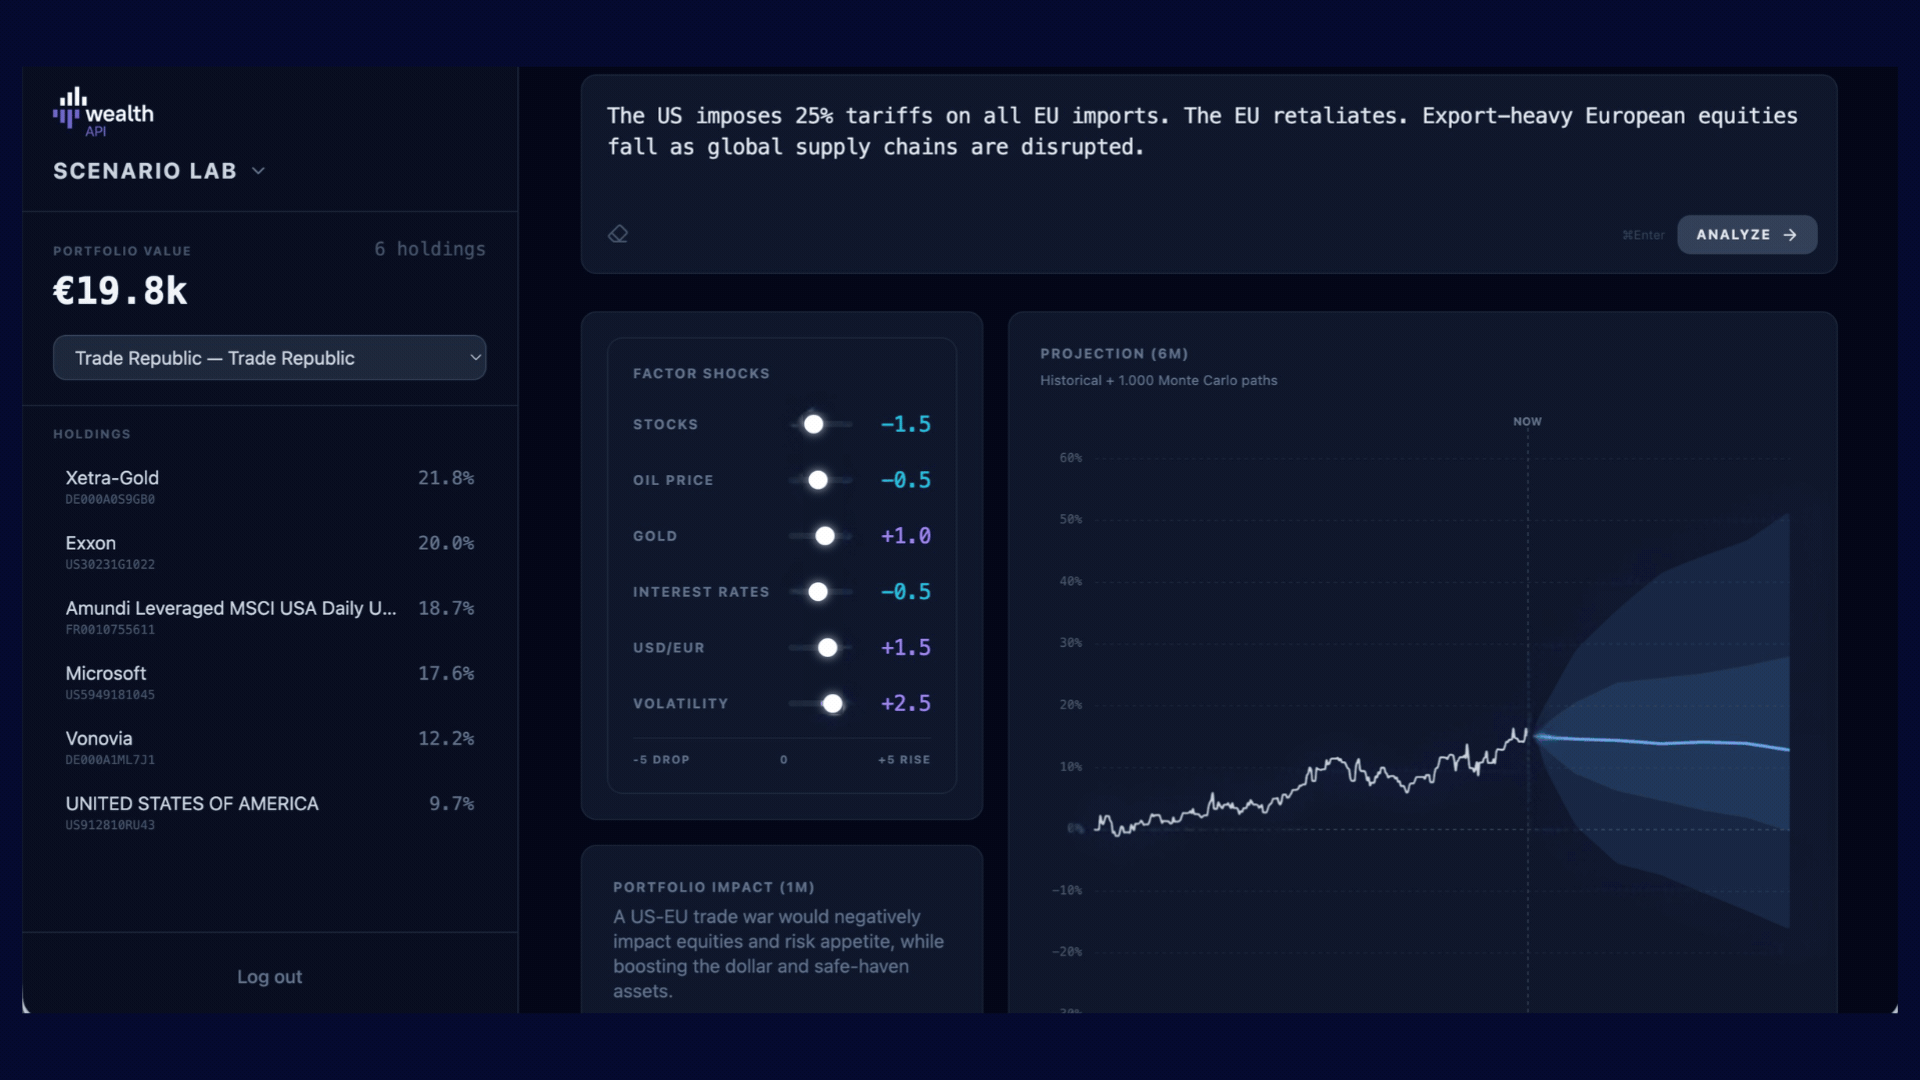1920x1080 pixels.
Task: Click the Log out link
Action: tap(269, 977)
